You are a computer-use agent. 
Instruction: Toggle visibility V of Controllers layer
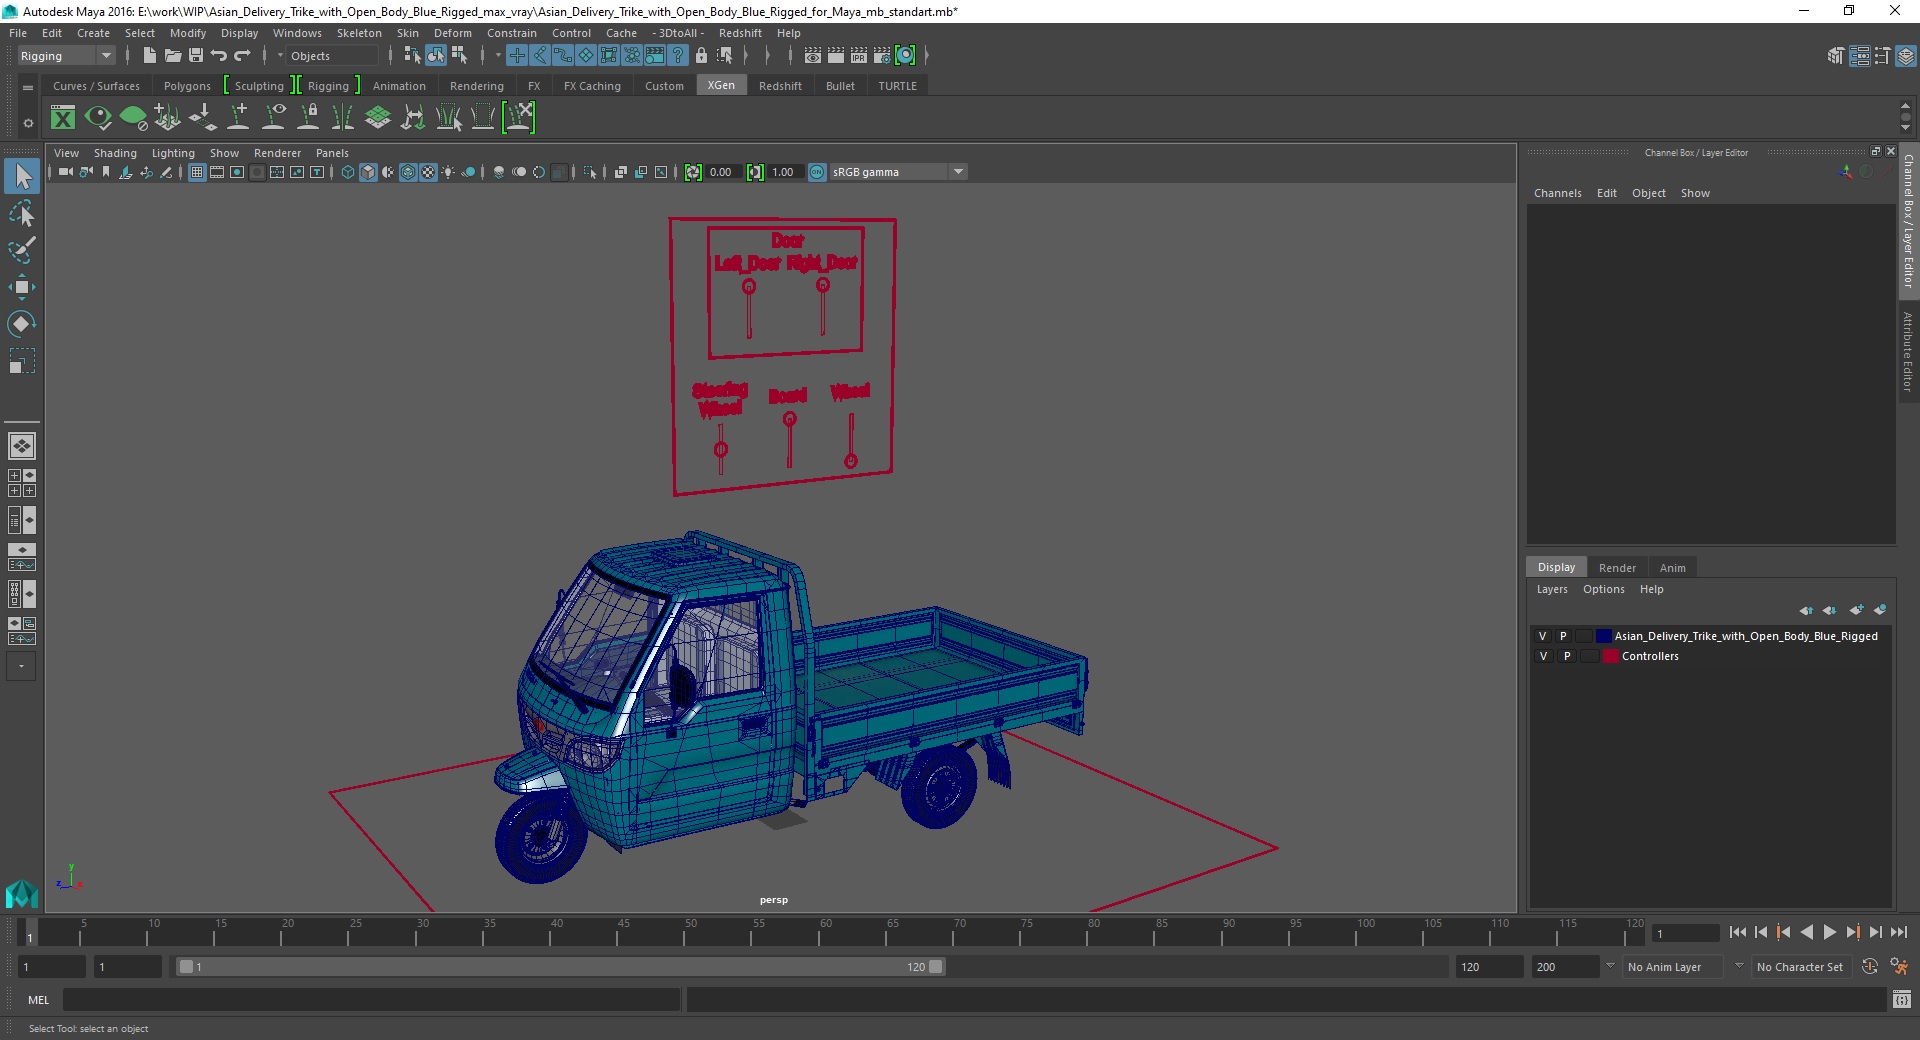point(1543,656)
